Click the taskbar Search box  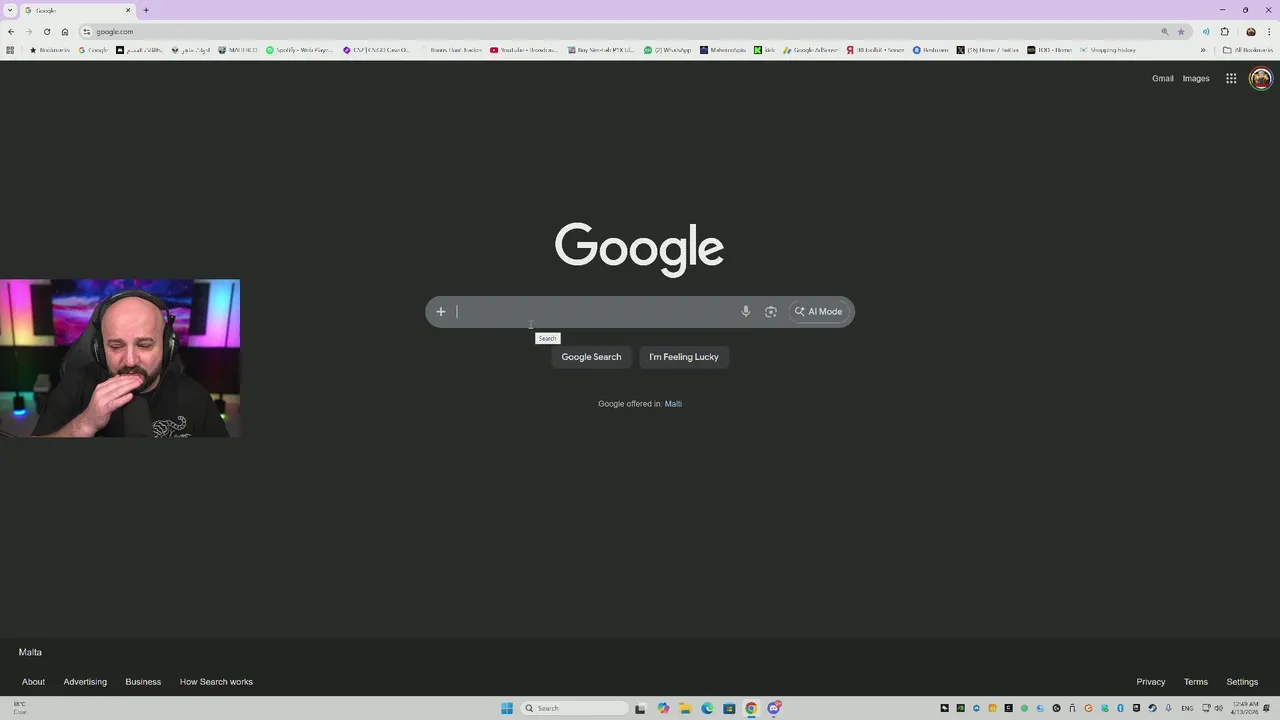[x=574, y=708]
